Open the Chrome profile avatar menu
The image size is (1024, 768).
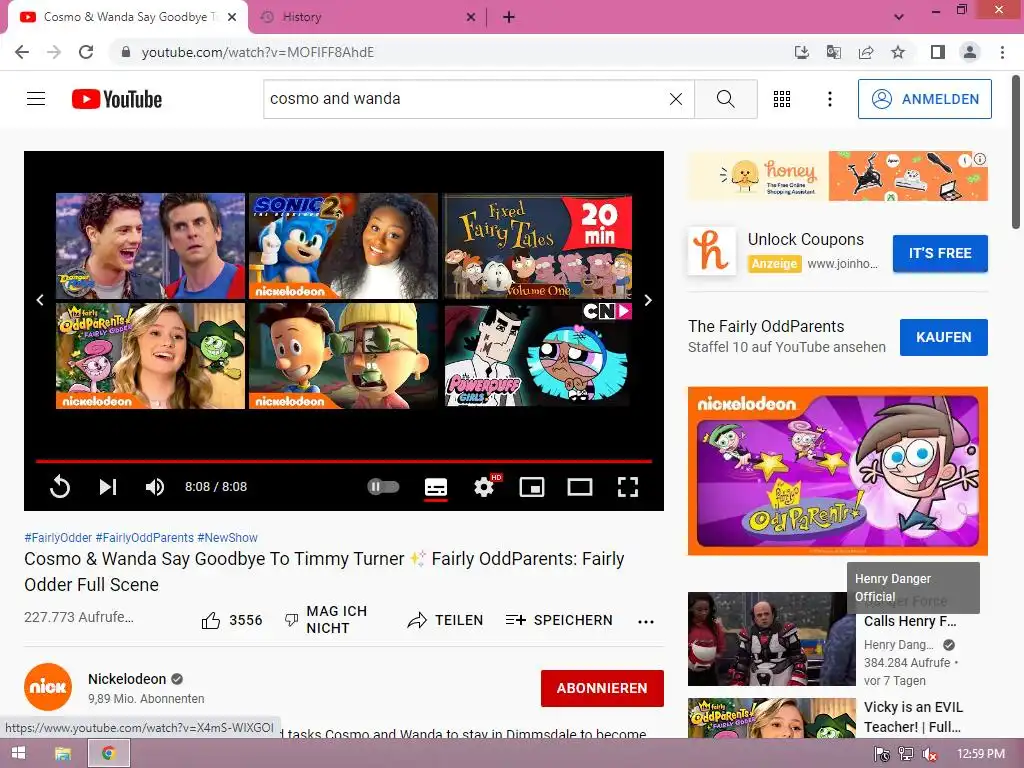pyautogui.click(x=970, y=52)
